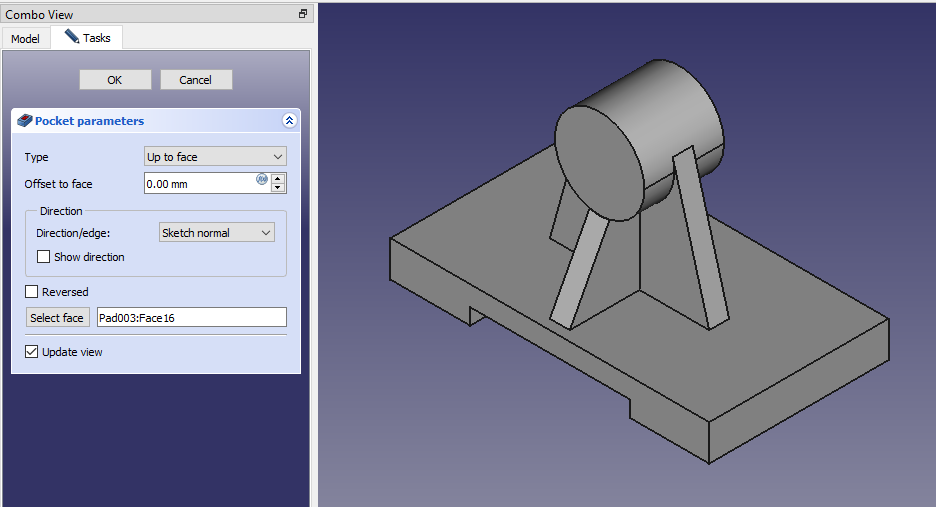Cancel the pocket operation
The width and height of the screenshot is (936, 507).
[195, 80]
